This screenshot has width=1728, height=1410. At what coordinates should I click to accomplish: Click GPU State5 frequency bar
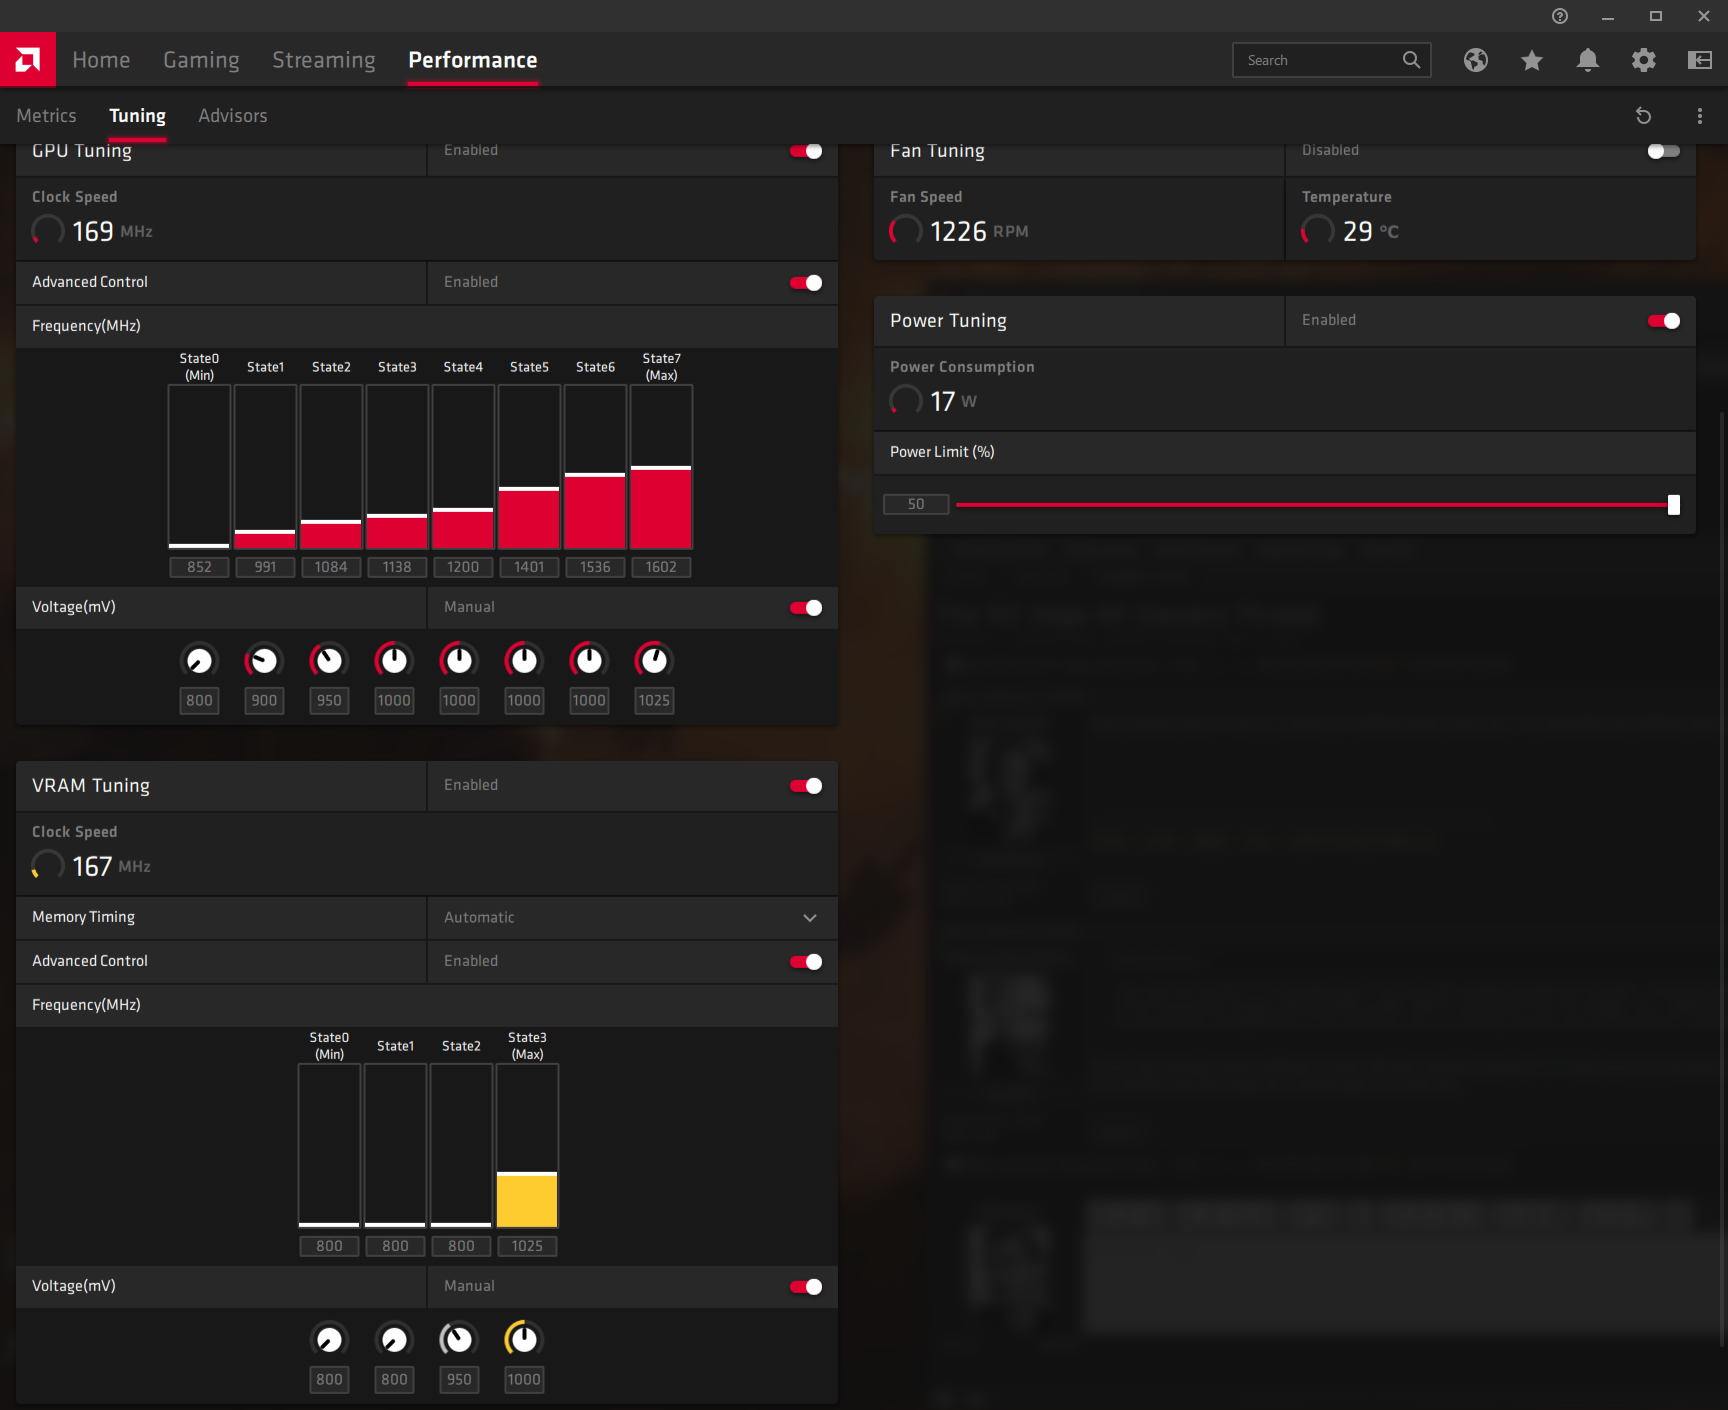pos(529,467)
